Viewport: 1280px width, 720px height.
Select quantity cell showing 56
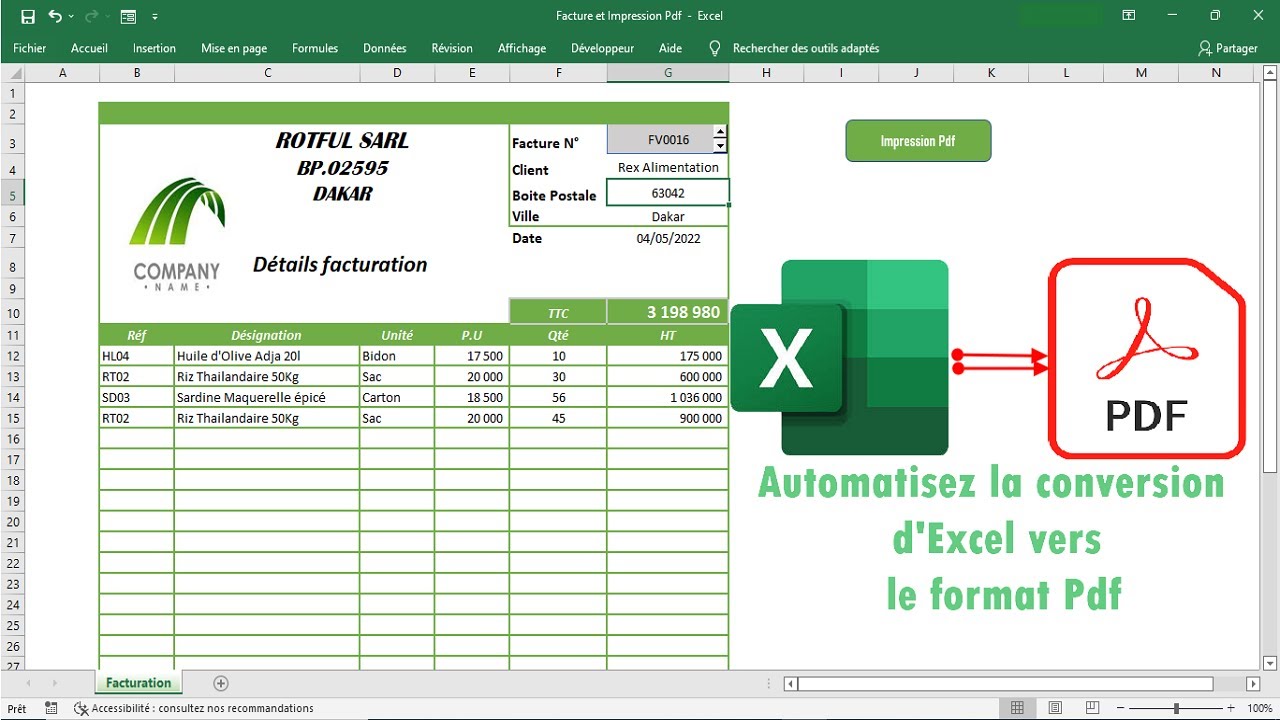pyautogui.click(x=558, y=397)
